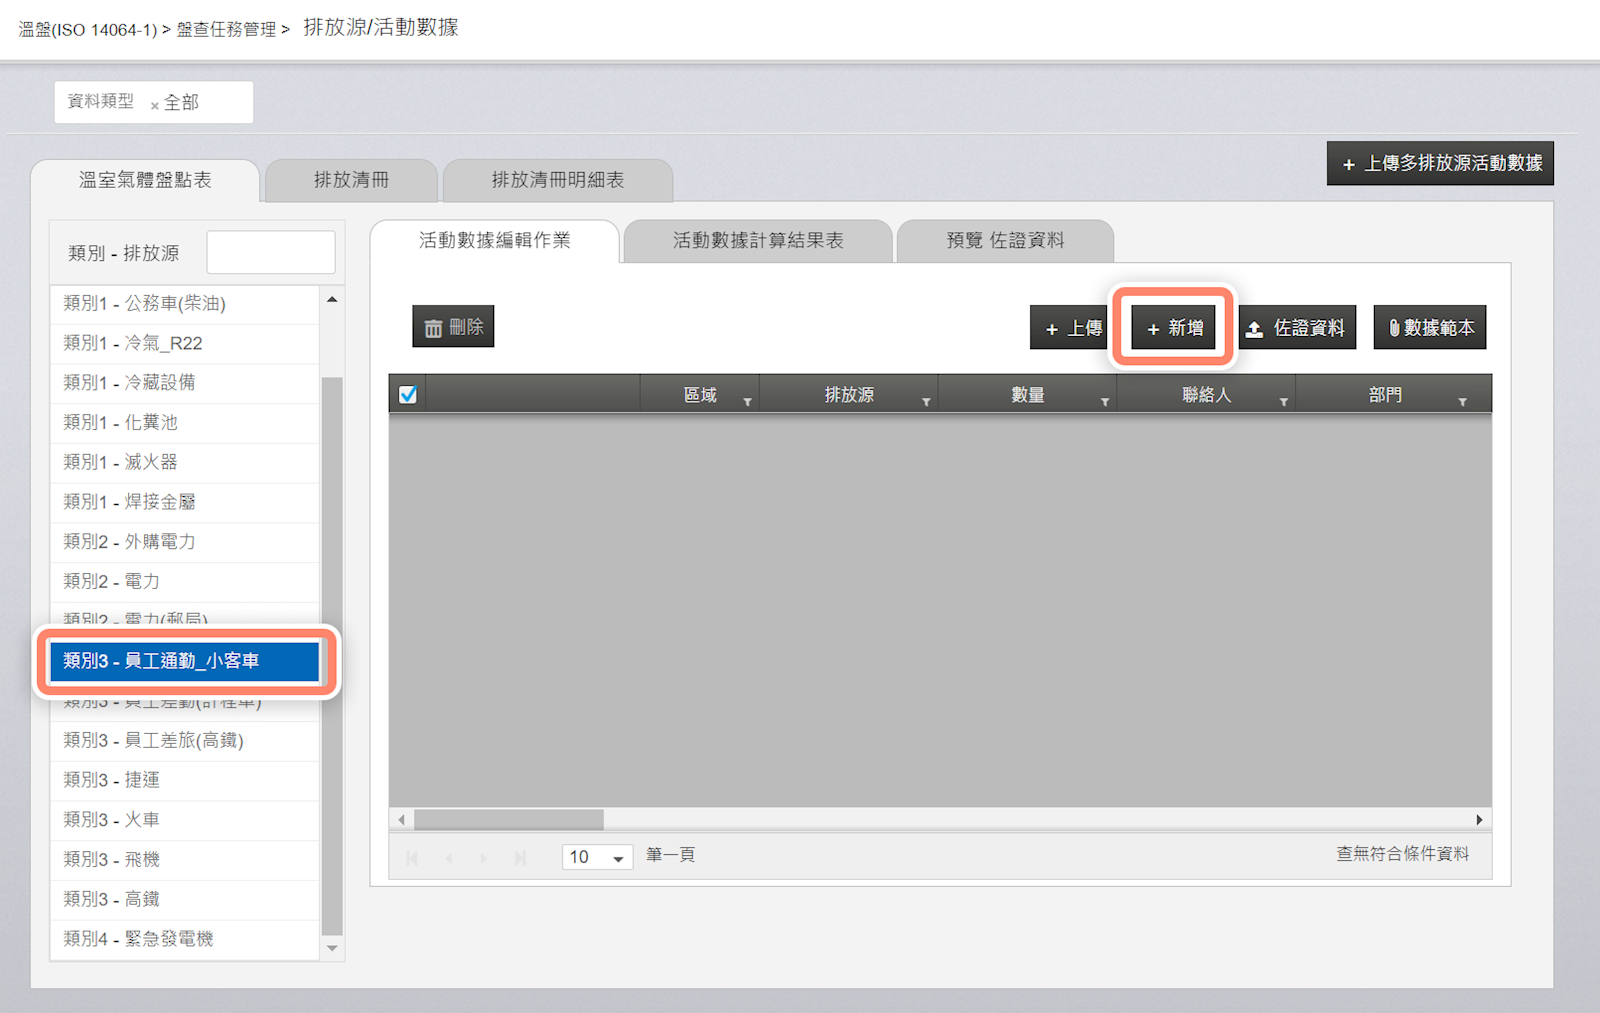1600x1013 pixels.
Task: Click the grid horizontal scroll-right arrow
Action: (1479, 820)
